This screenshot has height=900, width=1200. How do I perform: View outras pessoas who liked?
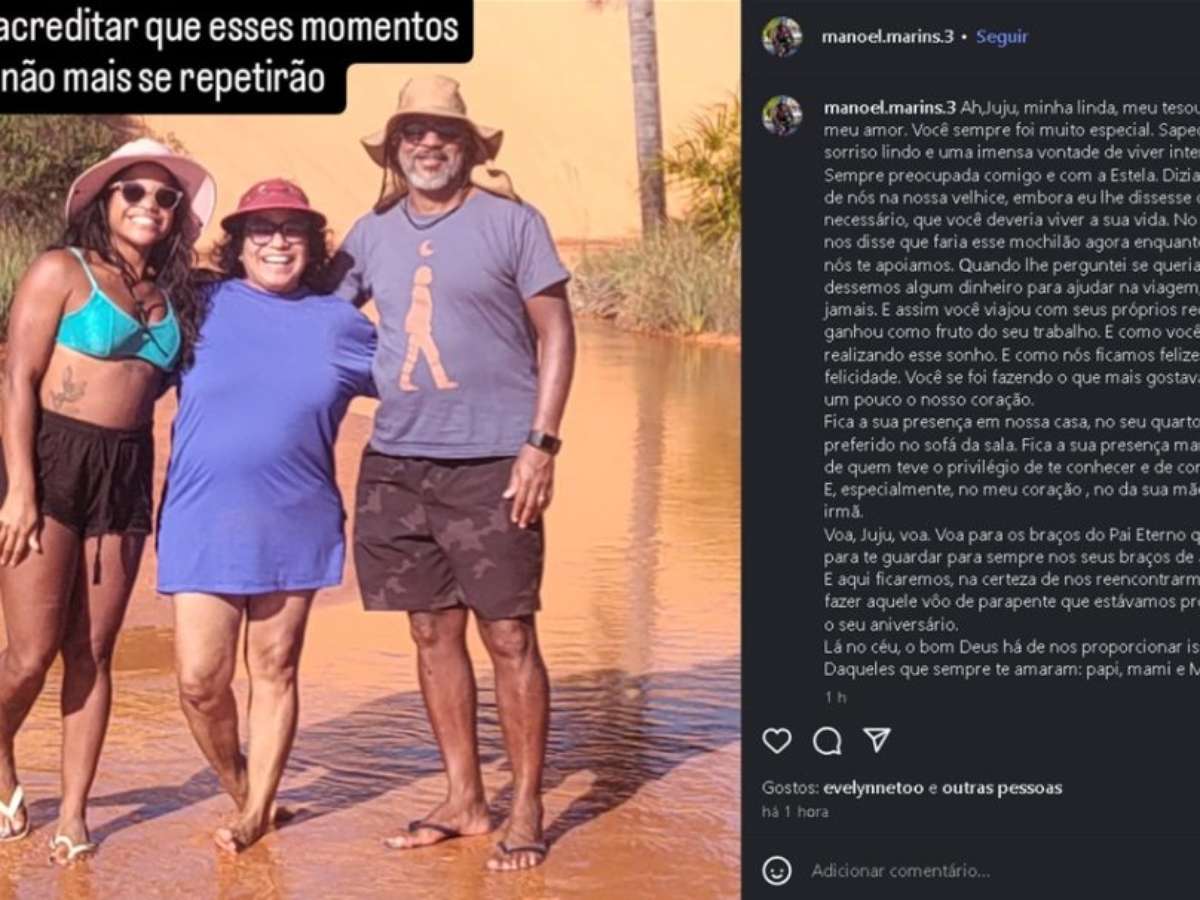[x=1002, y=788]
